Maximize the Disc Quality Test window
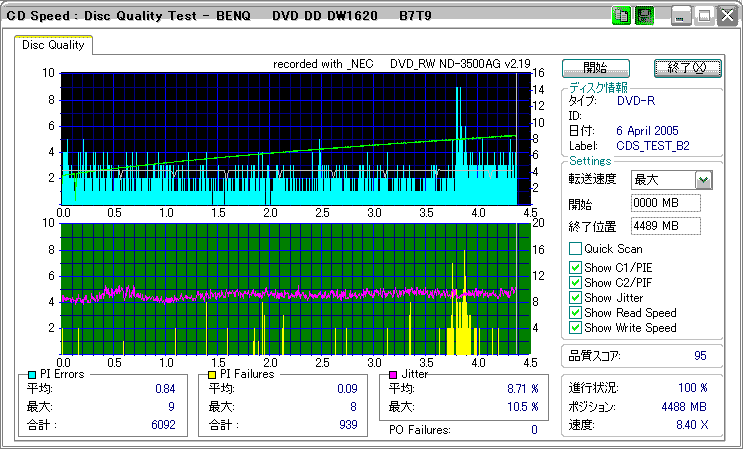This screenshot has width=743, height=449. 704,17
